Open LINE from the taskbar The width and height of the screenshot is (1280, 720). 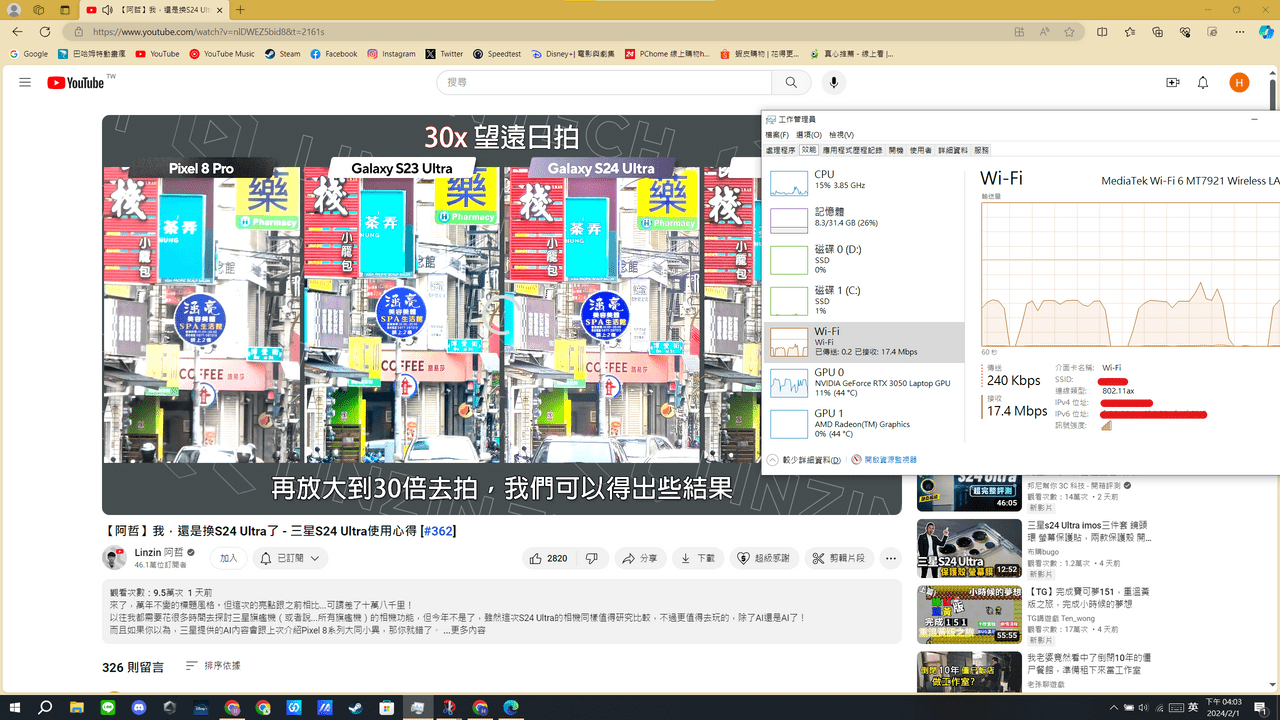pos(108,707)
